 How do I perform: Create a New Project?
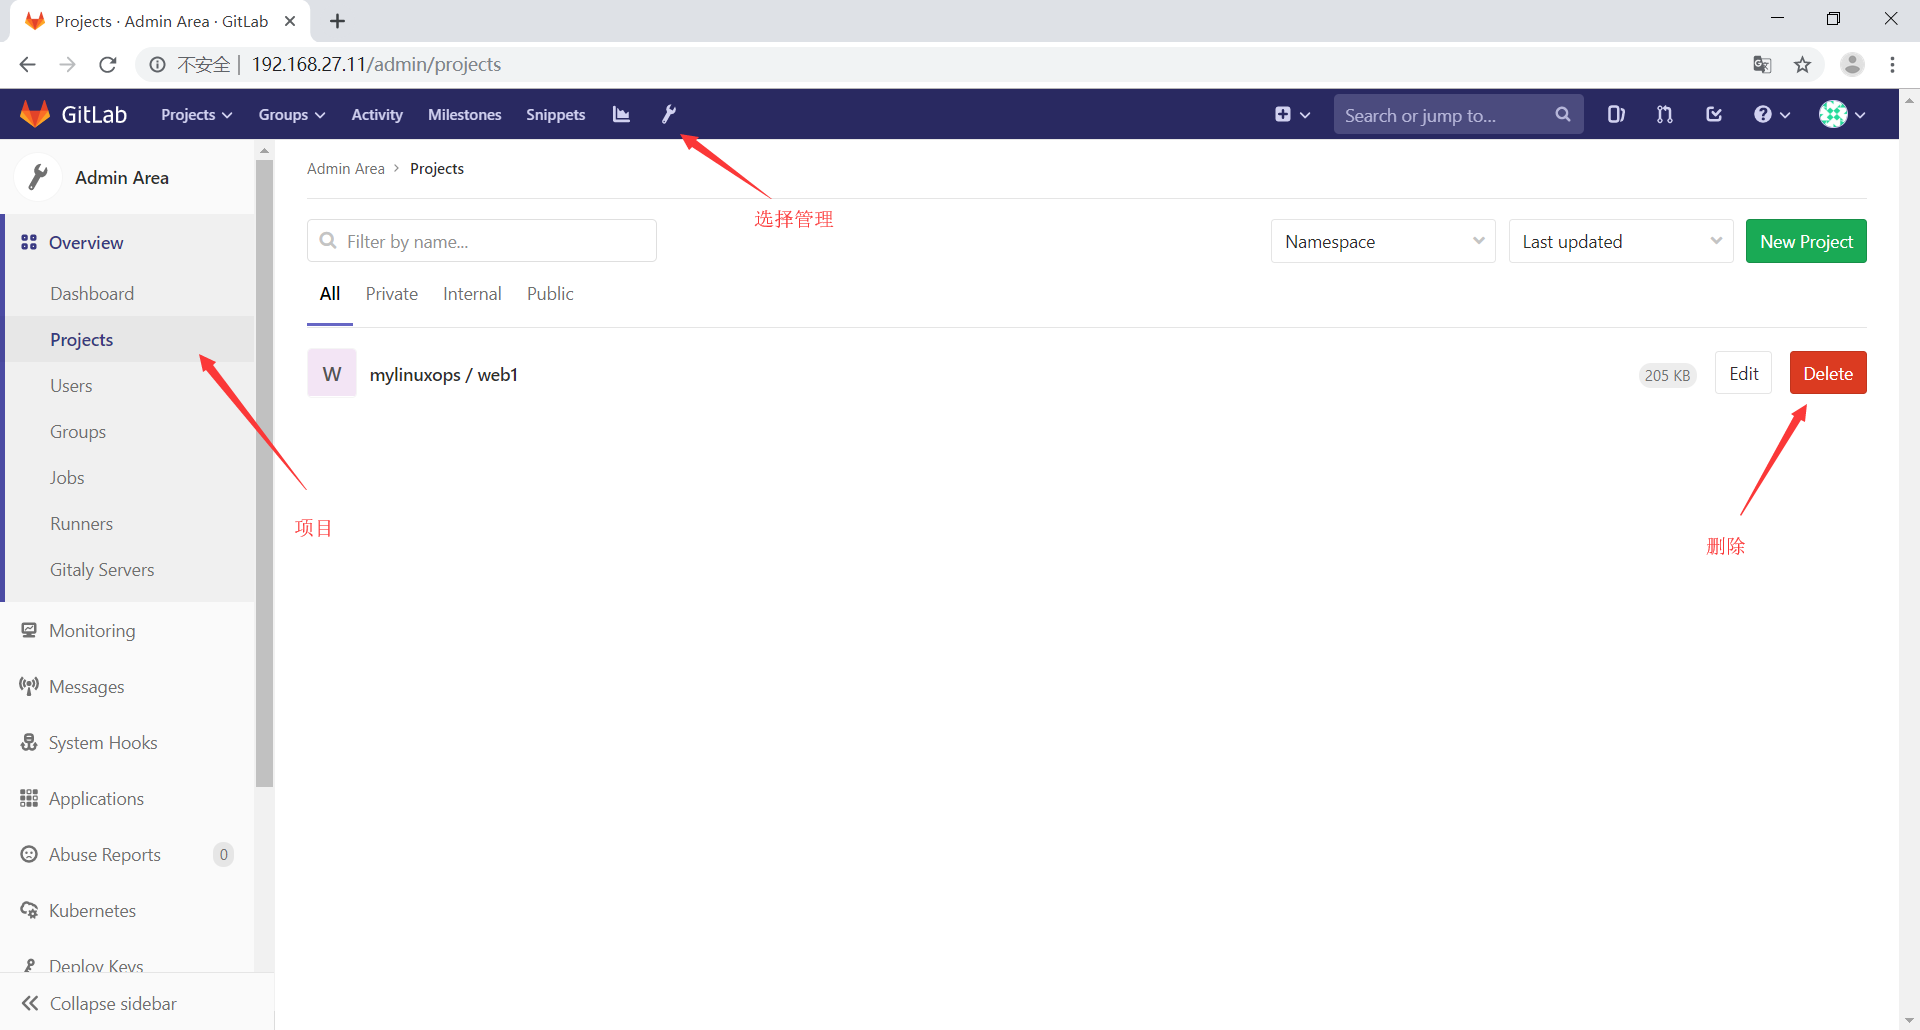click(x=1806, y=241)
